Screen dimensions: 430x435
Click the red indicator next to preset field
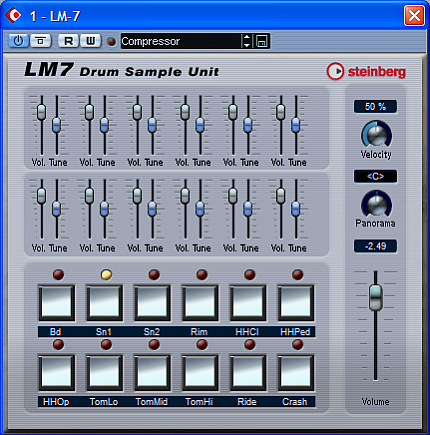[x=111, y=42]
